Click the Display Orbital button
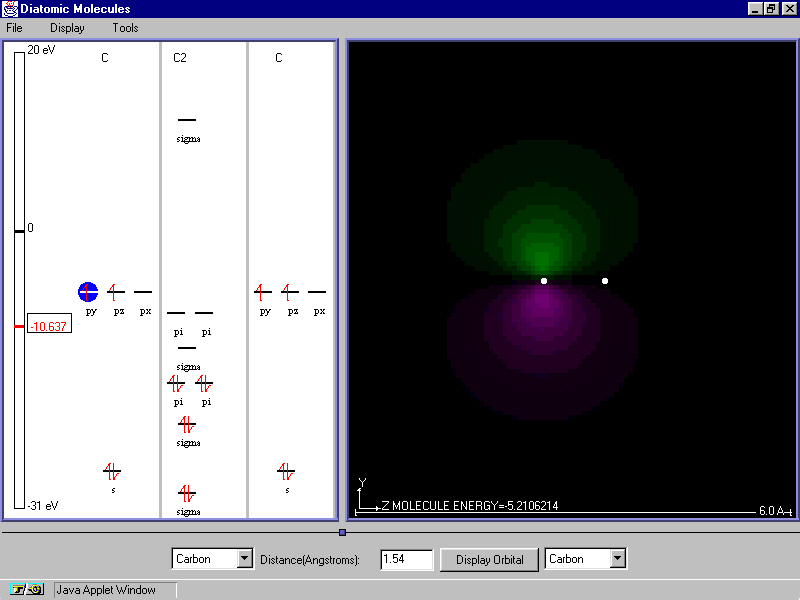800x600 pixels. pos(489,560)
